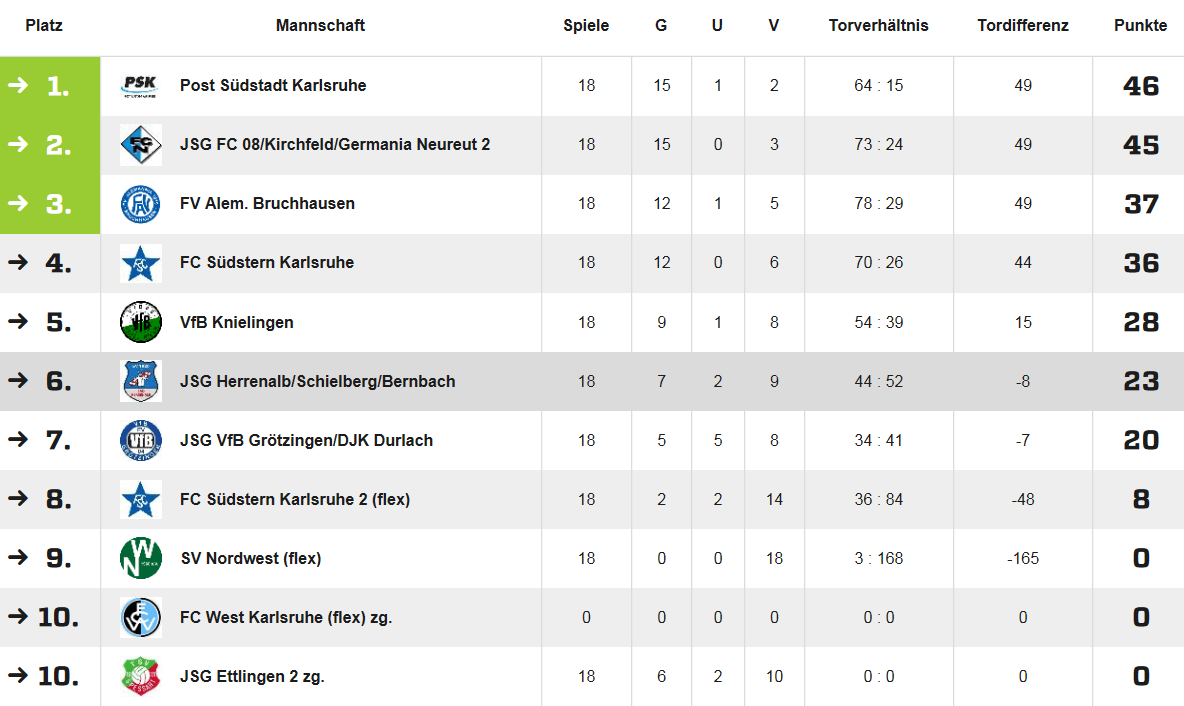This screenshot has height=706, width=1184.
Task: Click the JSG Ettlingen 2 zg. name
Action: [252, 677]
